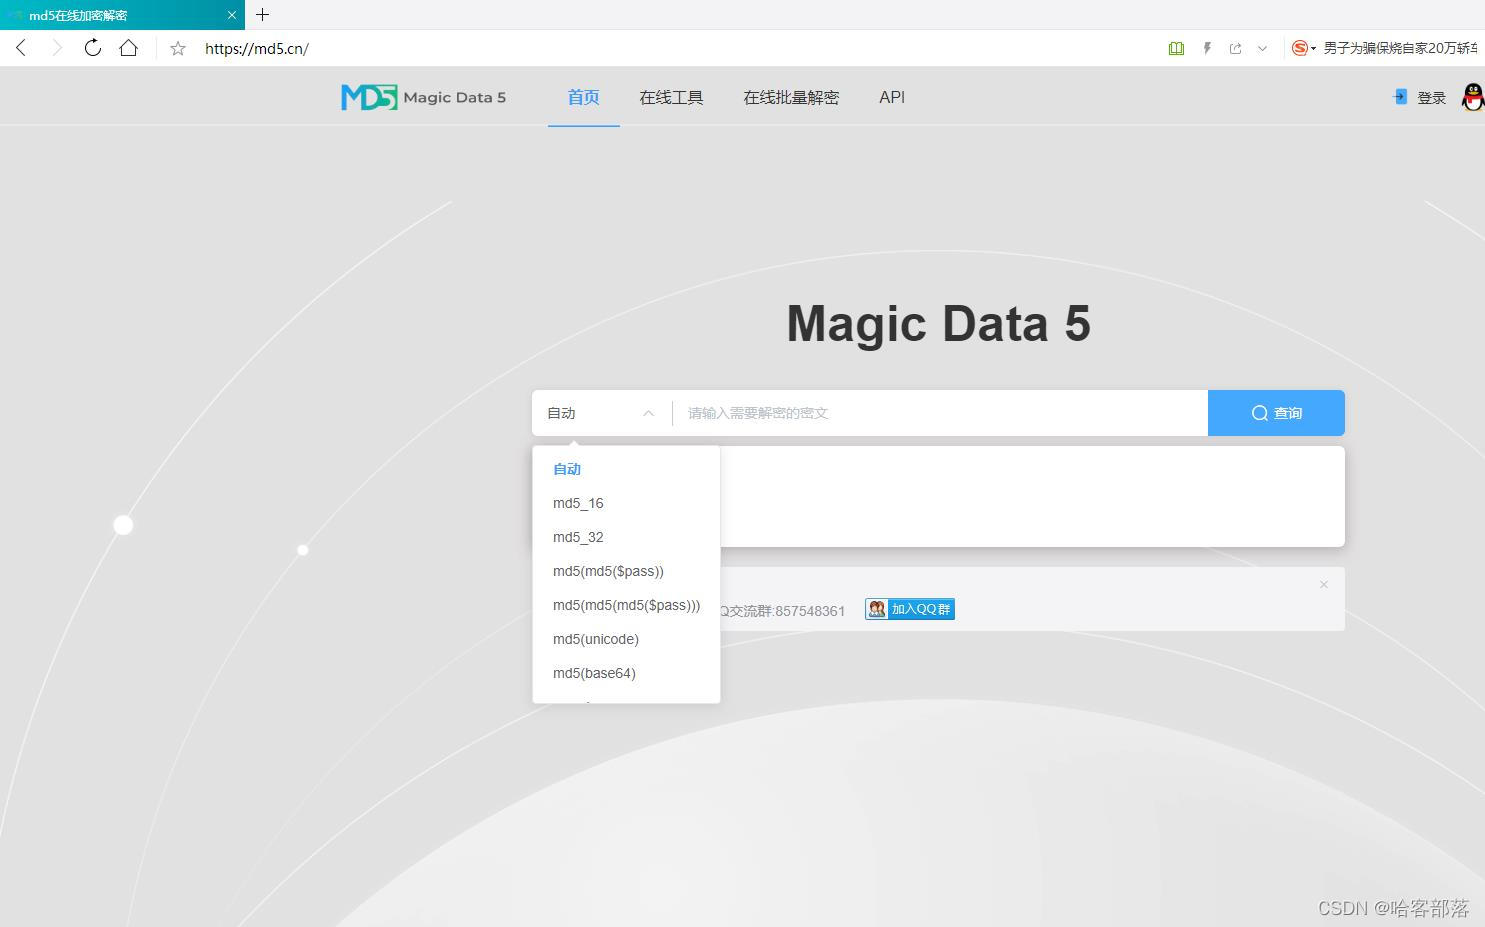Click the ciphertext input field 请输入需要解密的密文
1485x927 pixels.
[940, 413]
